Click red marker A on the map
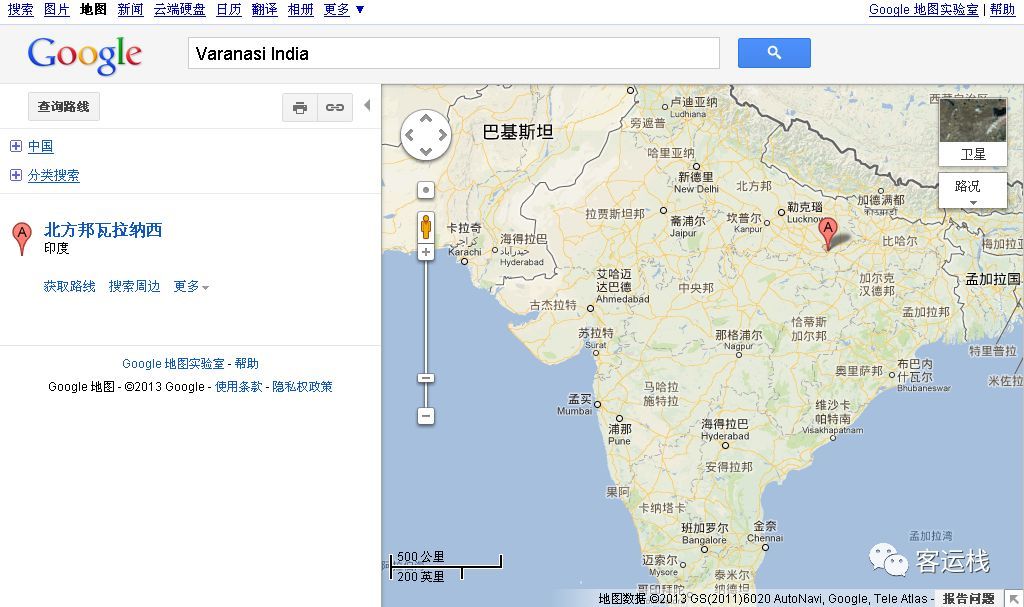The height and width of the screenshot is (607, 1024). 827,233
